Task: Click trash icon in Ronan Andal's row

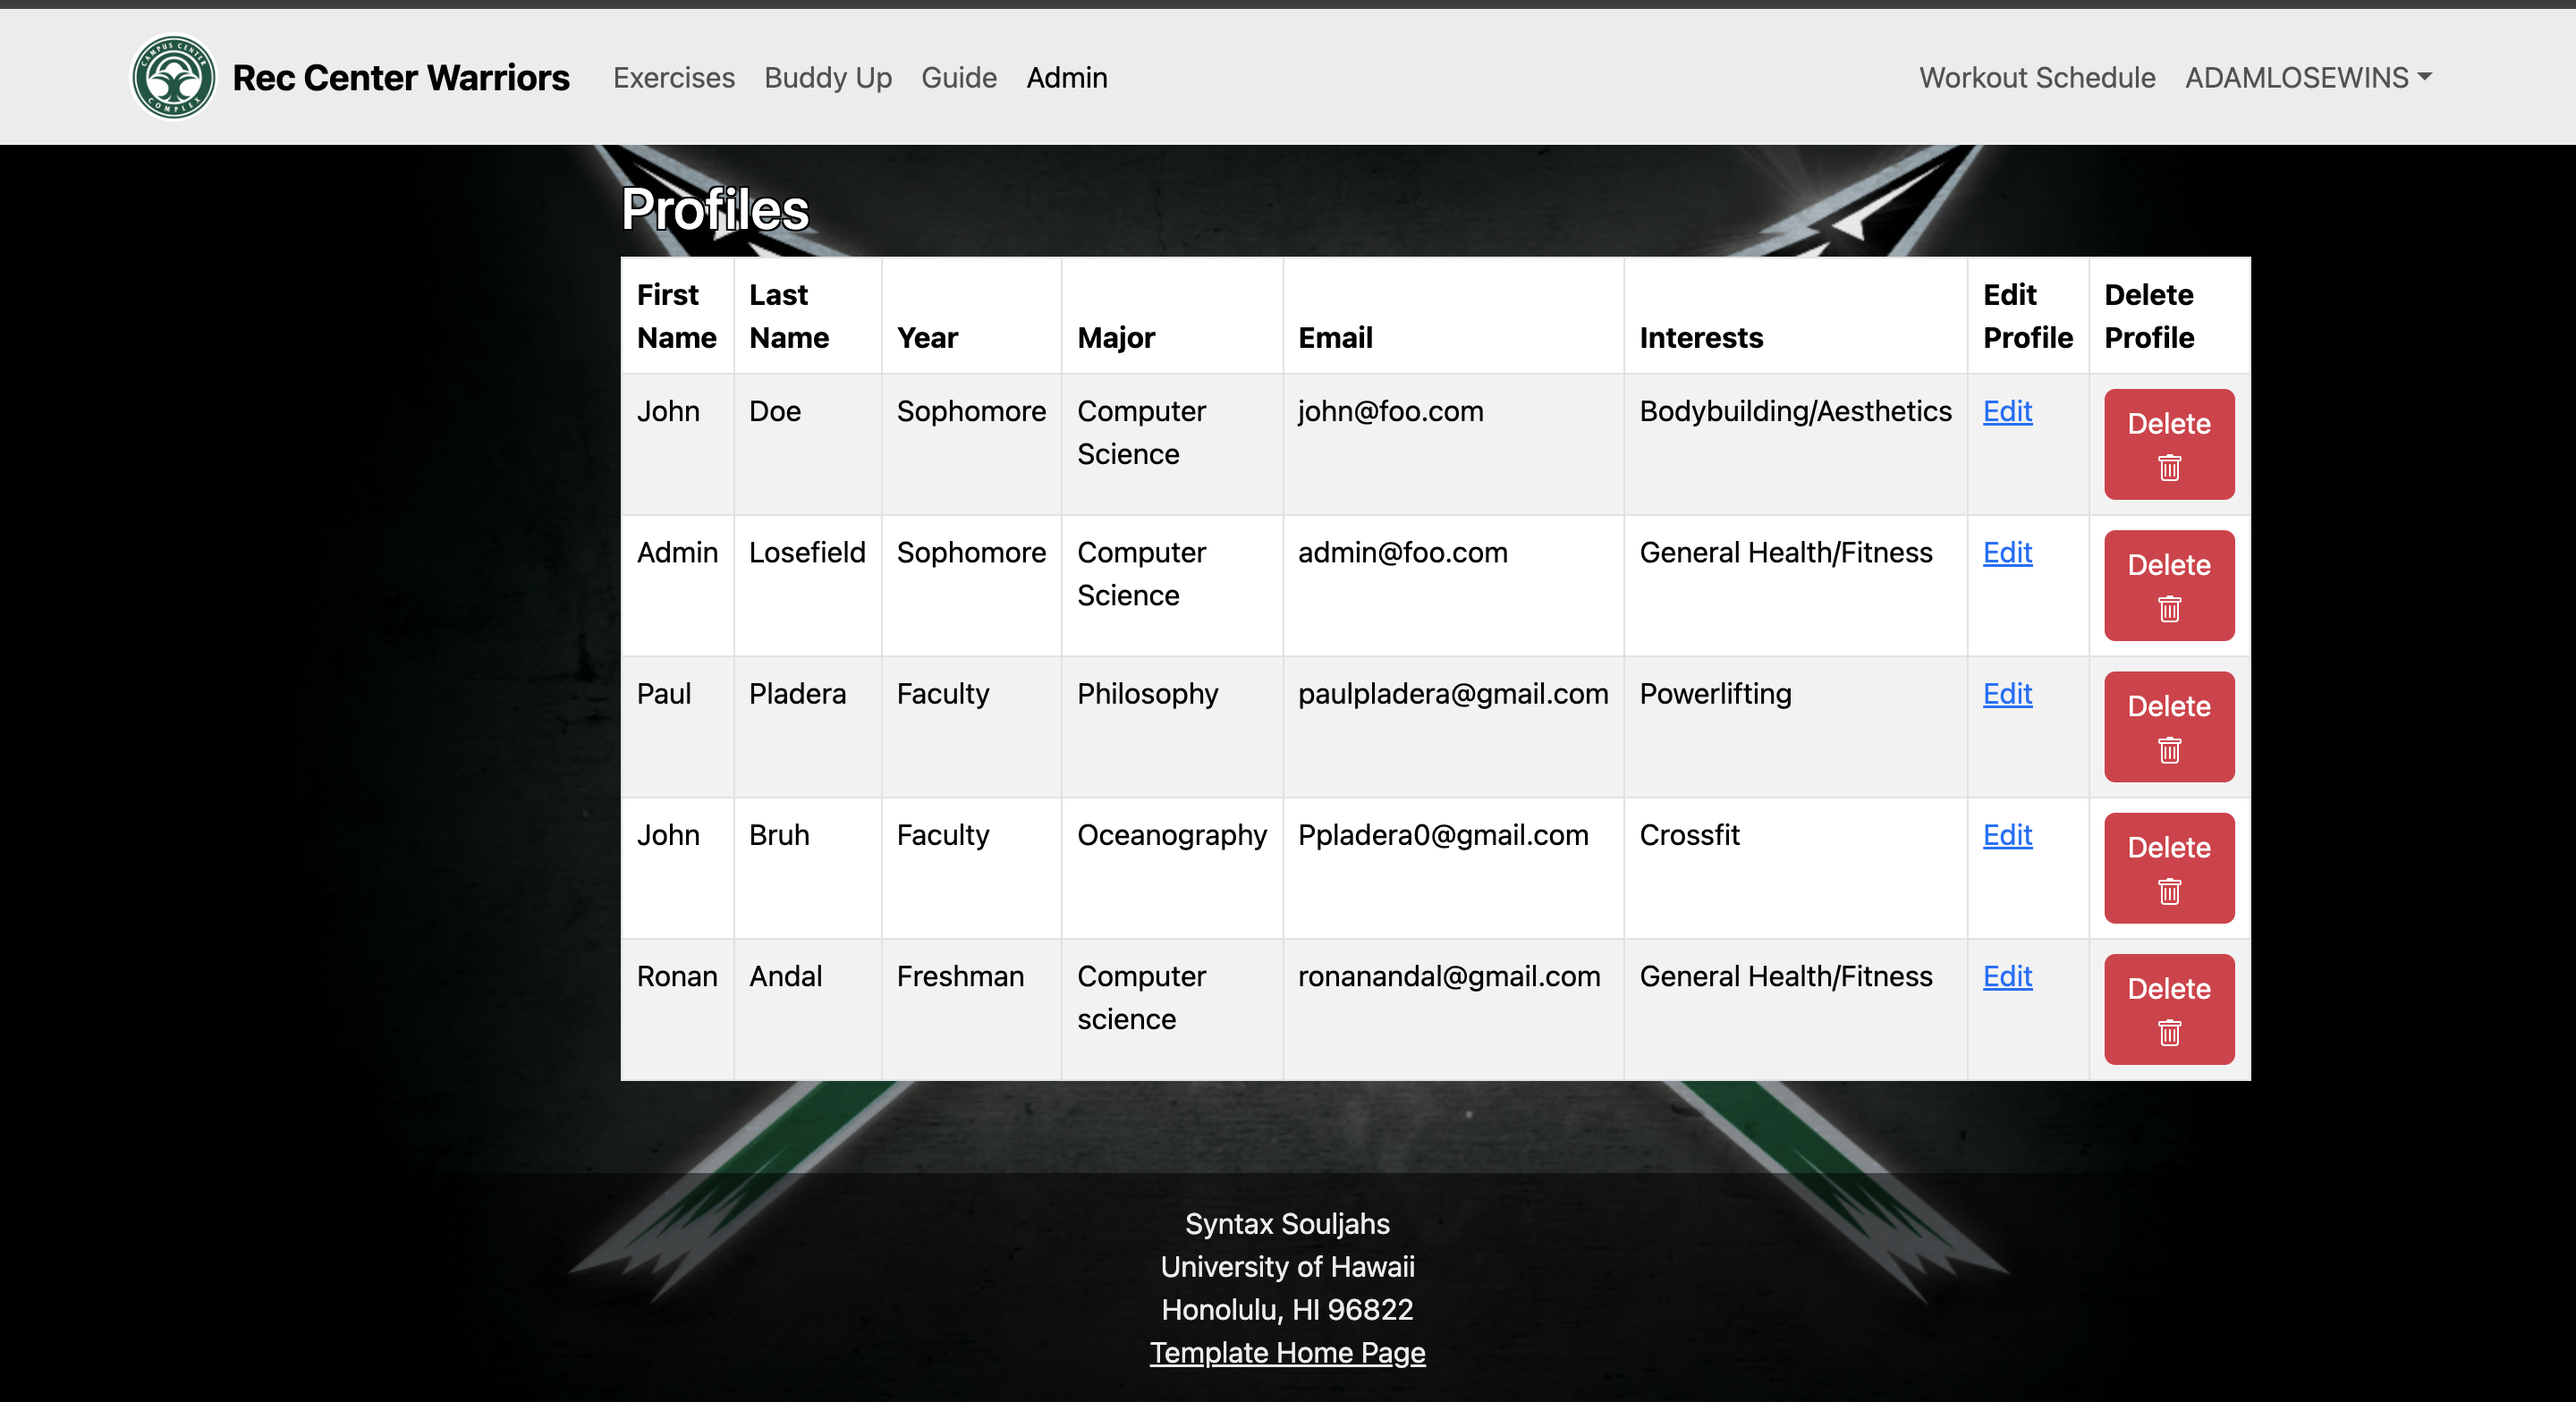Action: pyautogui.click(x=2168, y=1032)
